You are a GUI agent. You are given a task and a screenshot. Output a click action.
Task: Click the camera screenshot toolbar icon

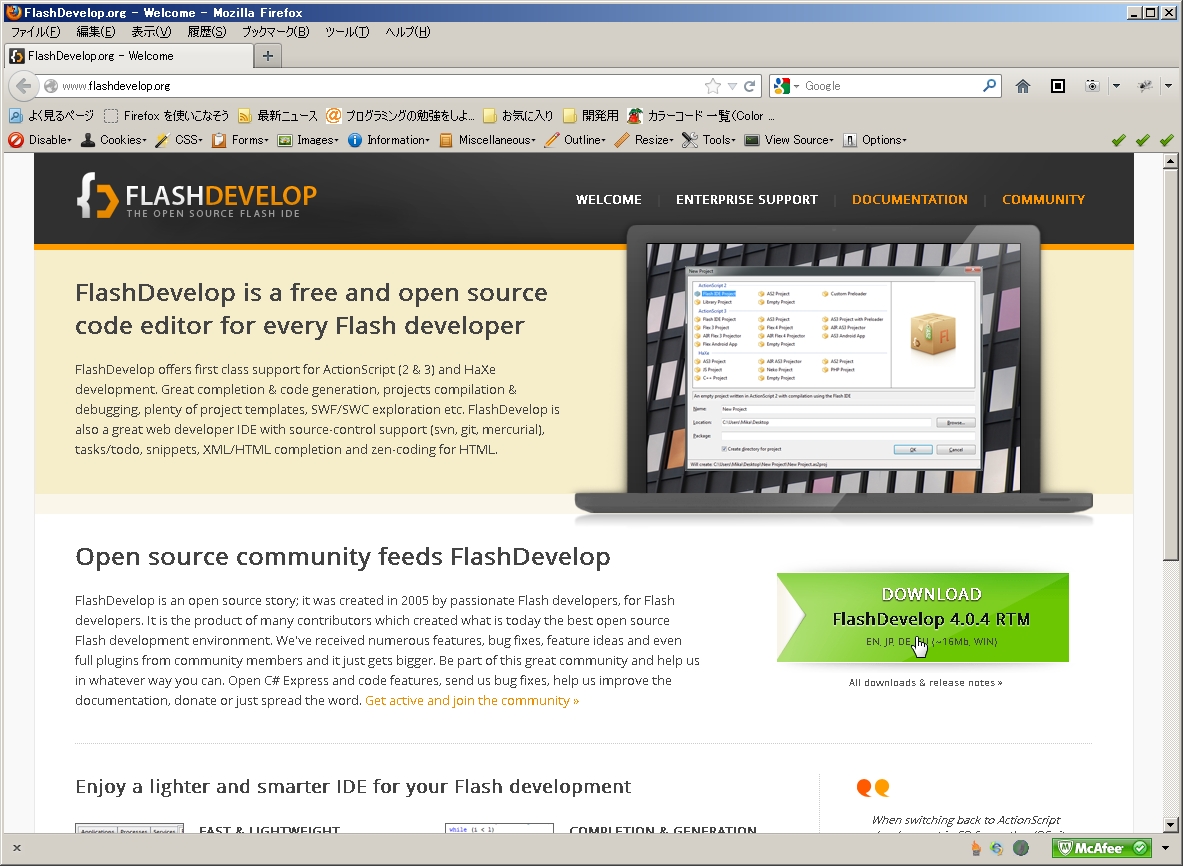pos(1092,86)
